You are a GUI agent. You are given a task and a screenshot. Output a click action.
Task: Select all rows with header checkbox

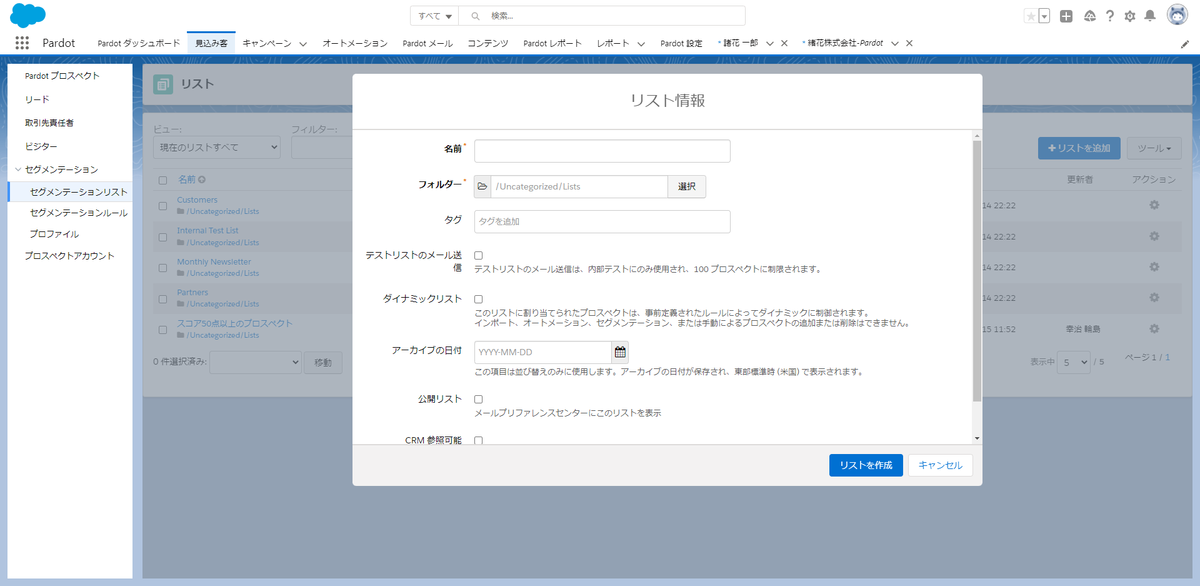point(163,180)
